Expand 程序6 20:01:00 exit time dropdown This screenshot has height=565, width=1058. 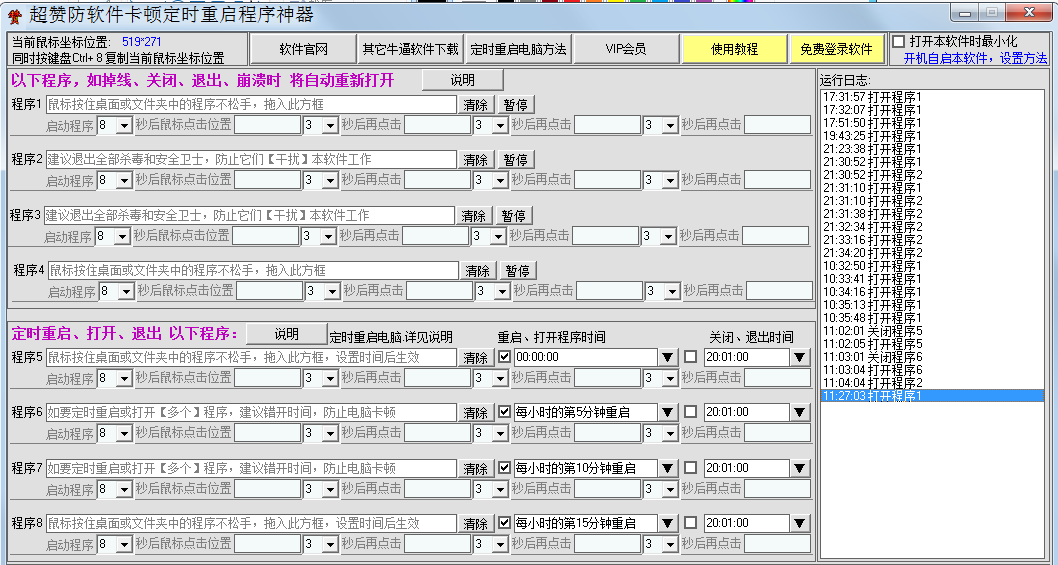point(800,412)
